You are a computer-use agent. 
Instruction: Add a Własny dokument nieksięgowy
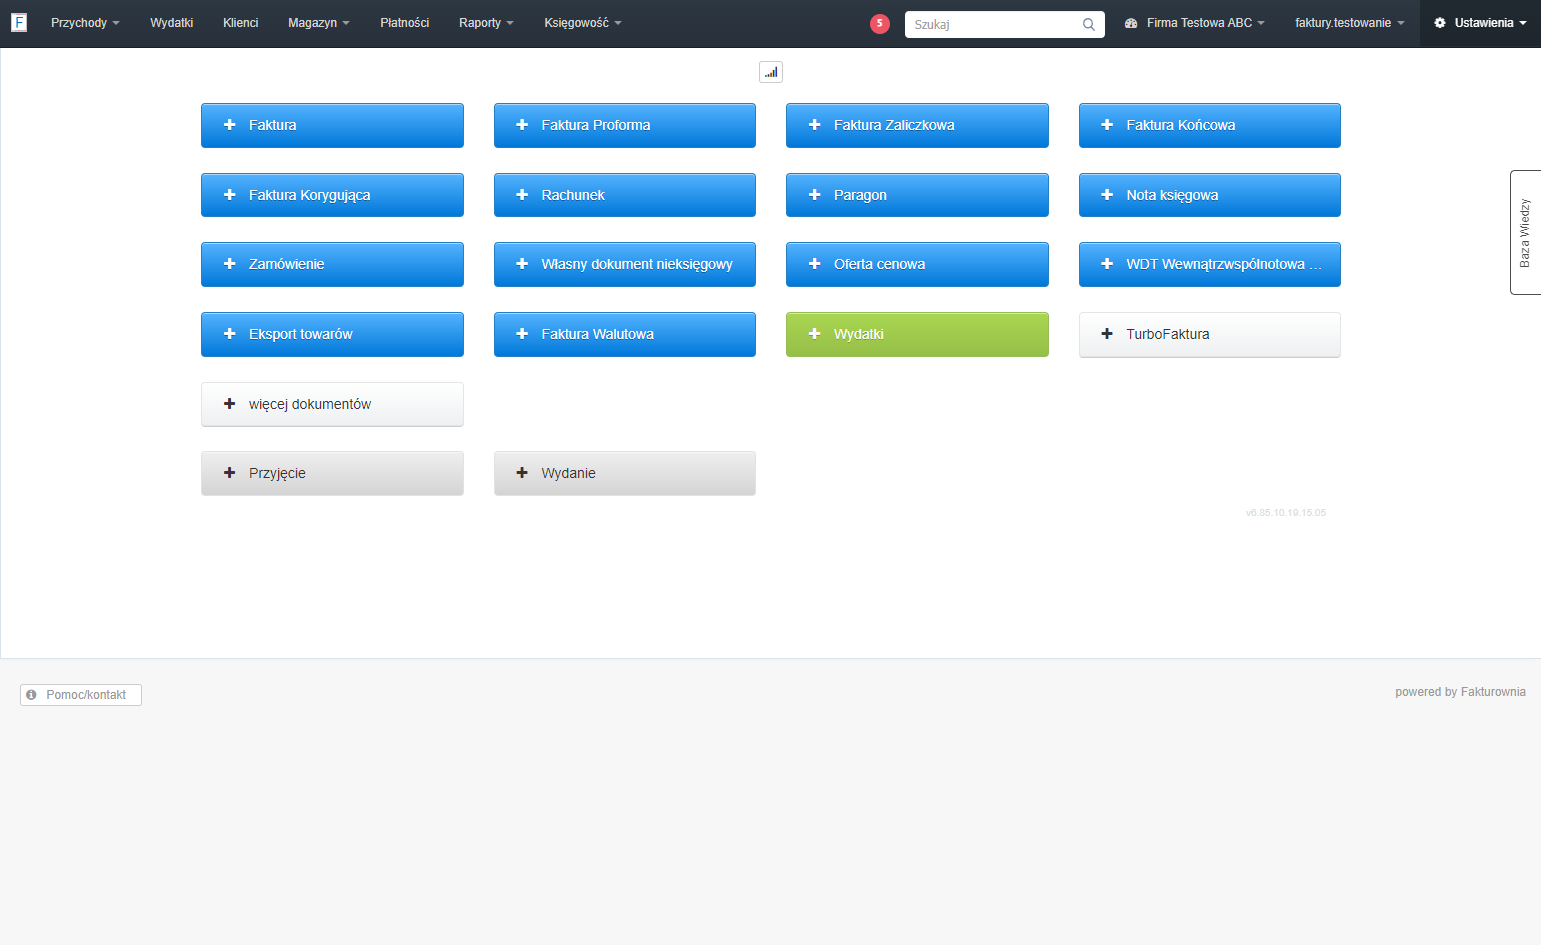tap(625, 264)
